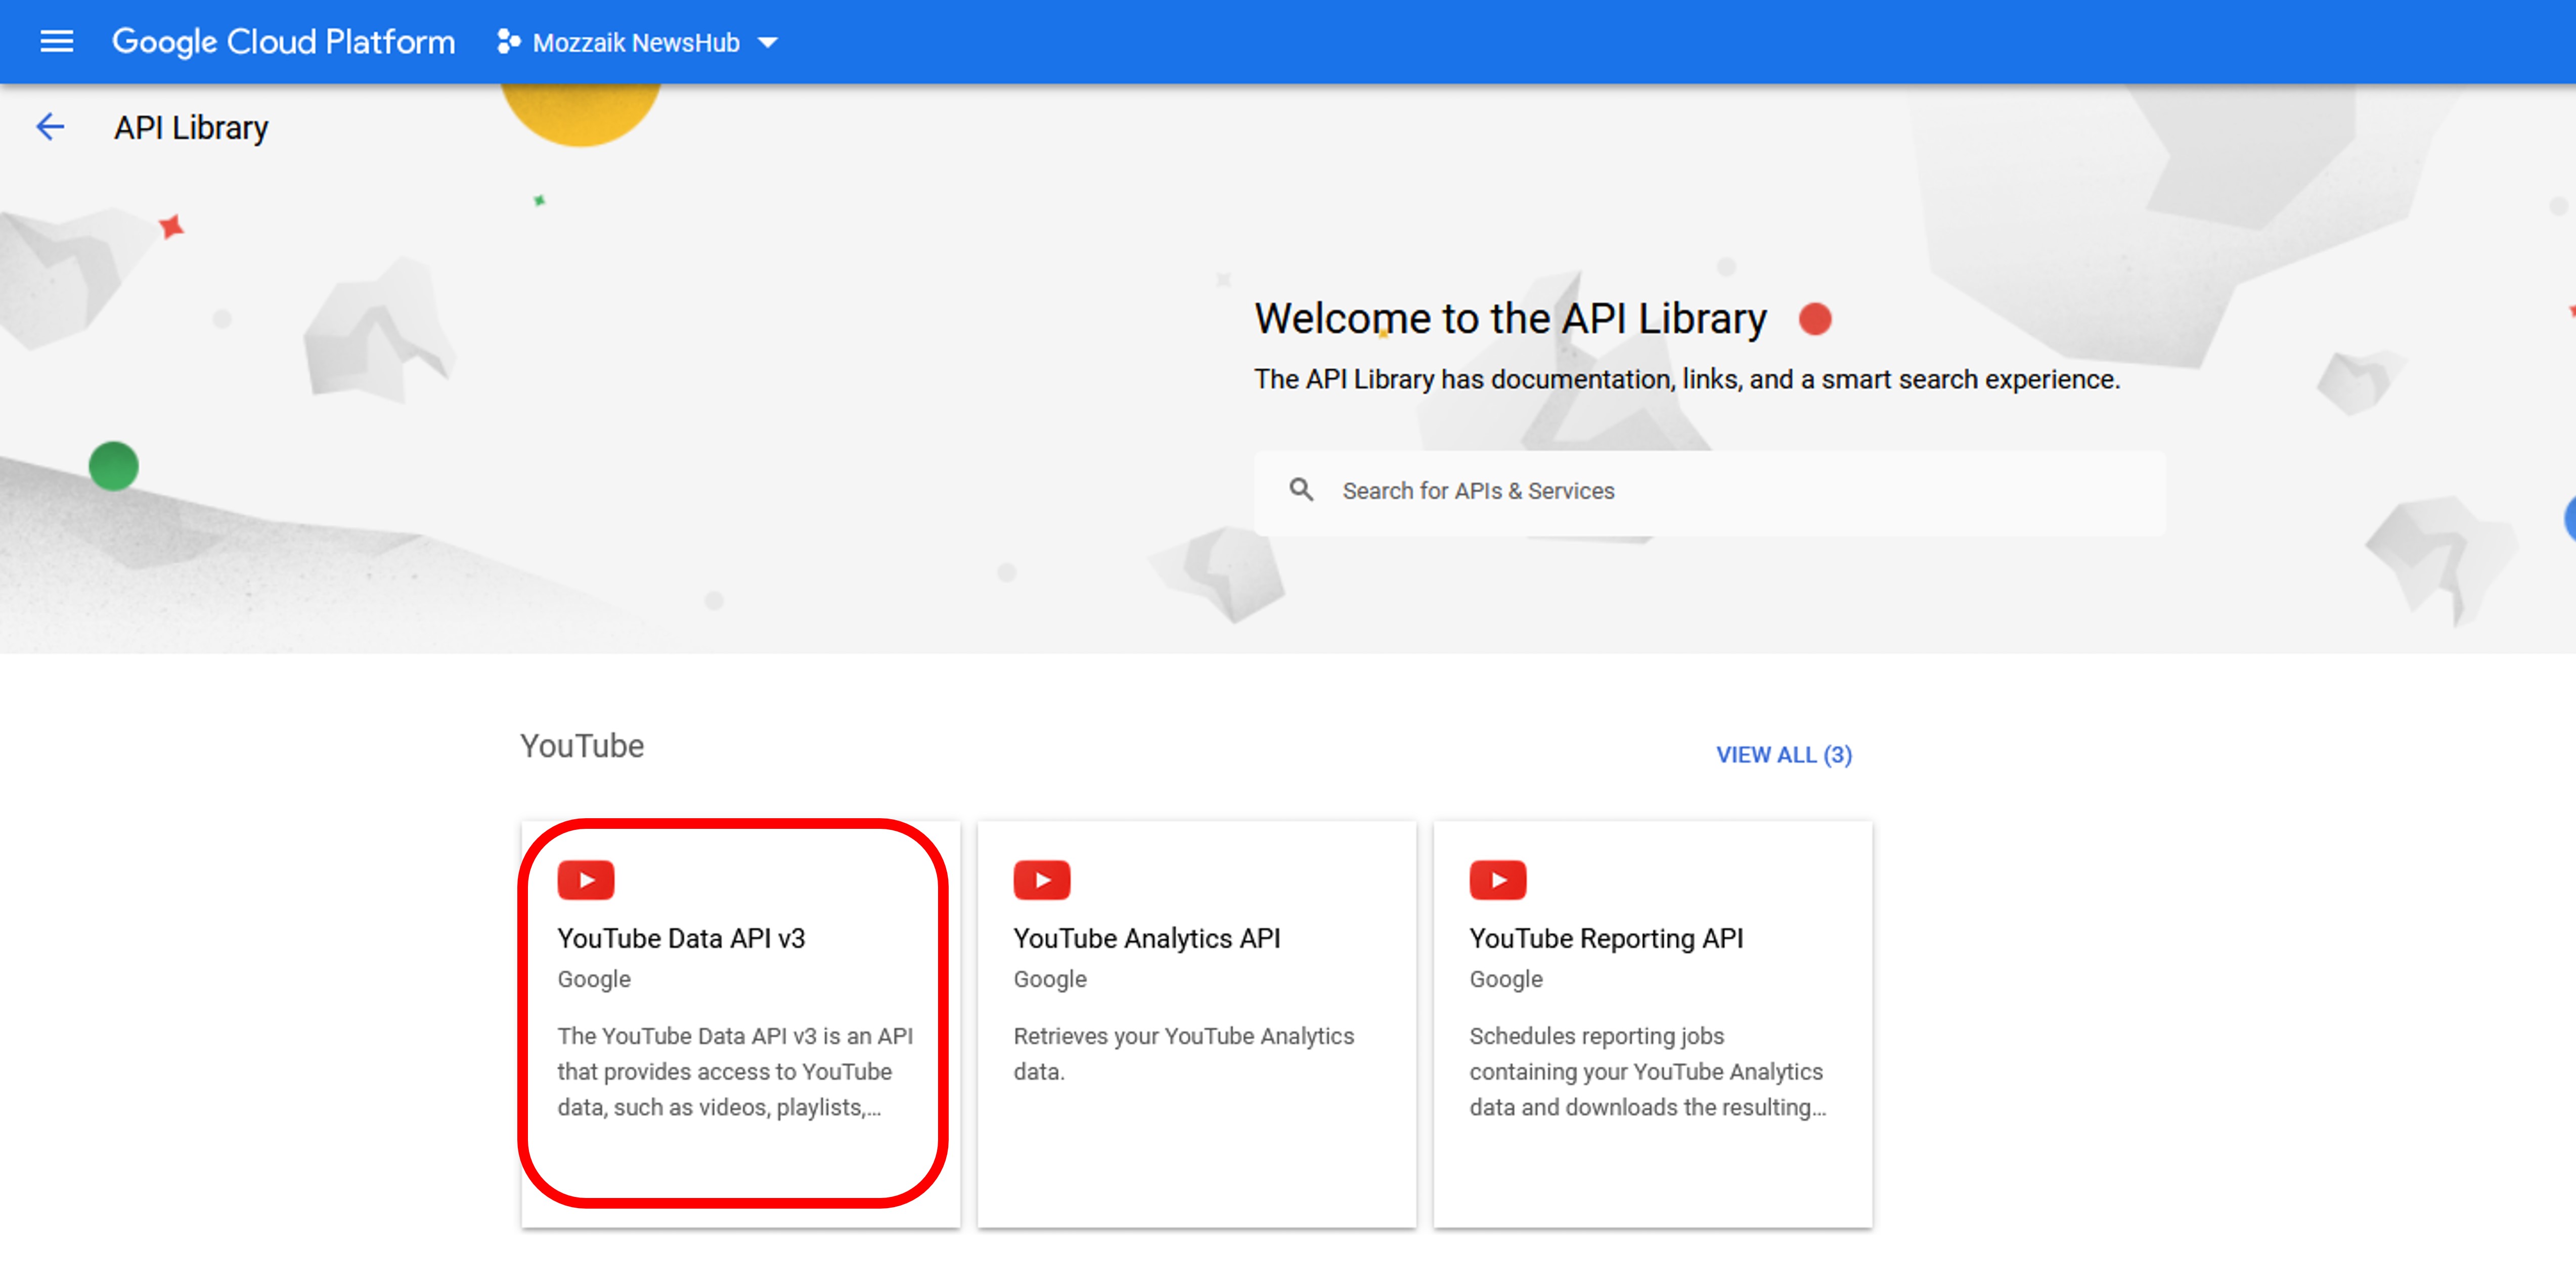Select the Mozzaik NewsHub project name
Image resolution: width=2576 pixels, height=1287 pixels.
(x=636, y=43)
